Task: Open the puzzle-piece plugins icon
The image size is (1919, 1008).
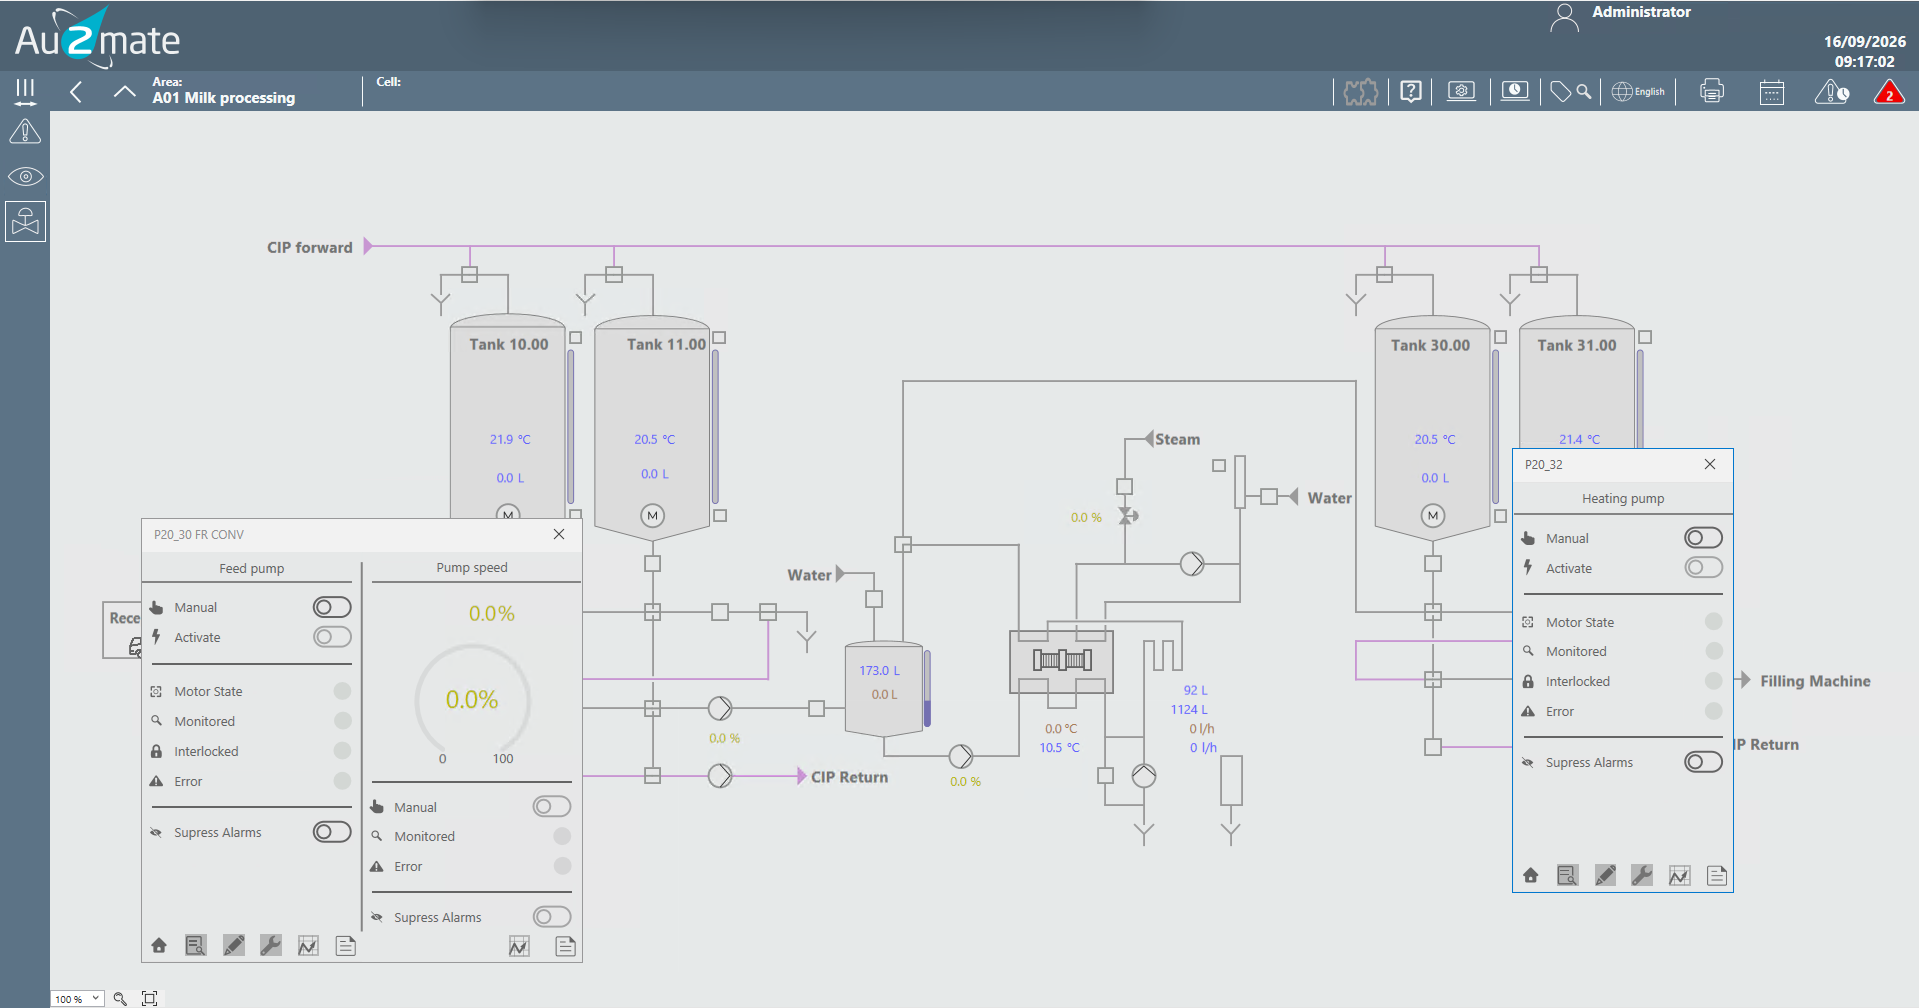Action: coord(1360,92)
